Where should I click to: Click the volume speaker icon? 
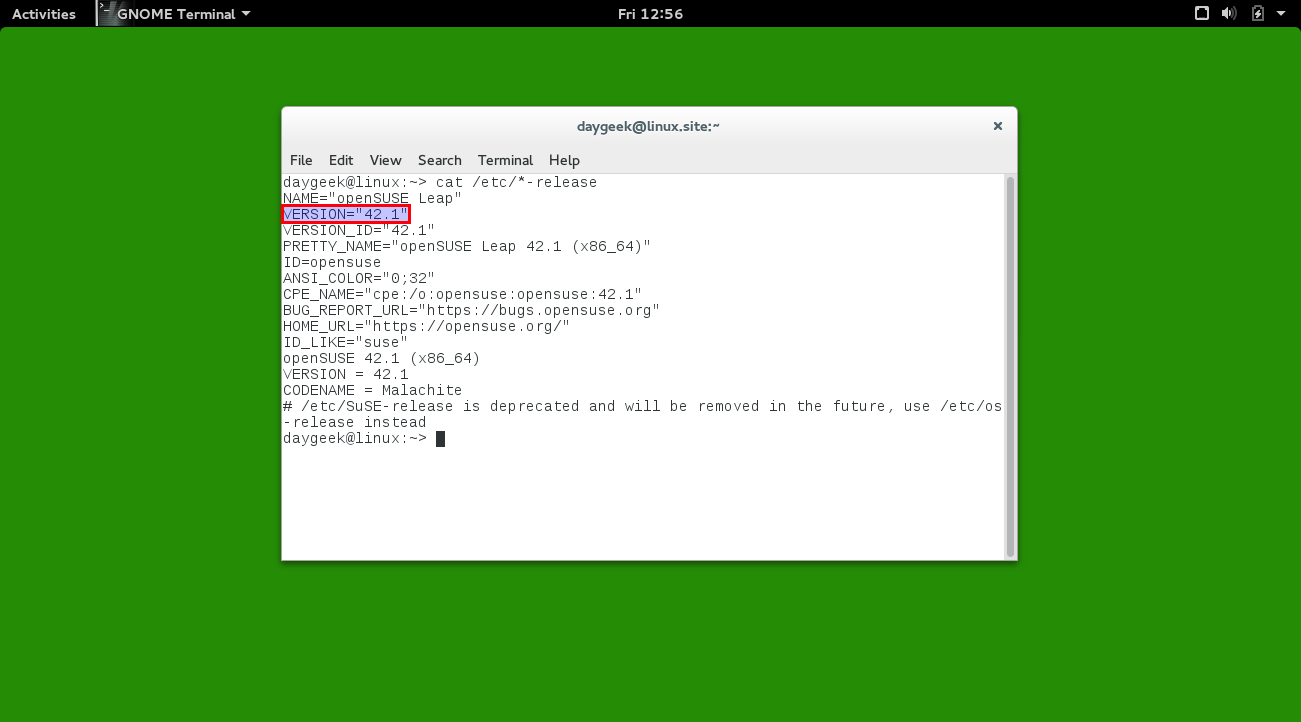coord(1230,14)
